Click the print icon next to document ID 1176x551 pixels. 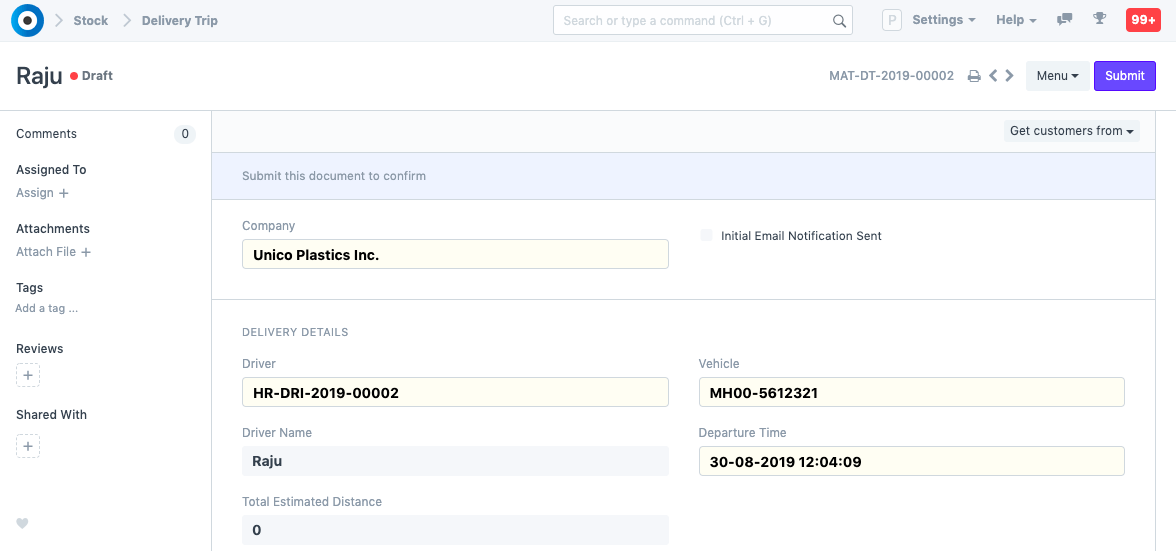click(974, 76)
